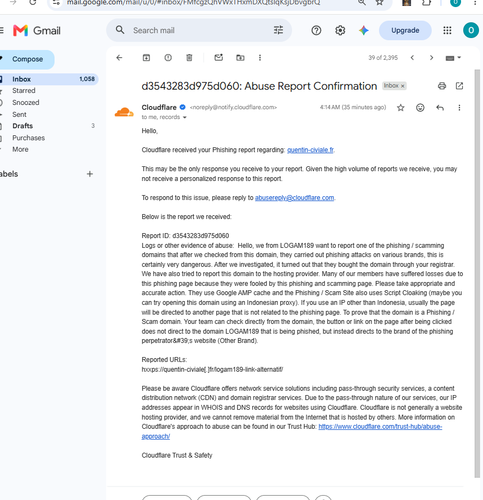Screen dimensions: 483x500
Task: Click the email scrollbar
Action: pyautogui.click(x=477, y=273)
